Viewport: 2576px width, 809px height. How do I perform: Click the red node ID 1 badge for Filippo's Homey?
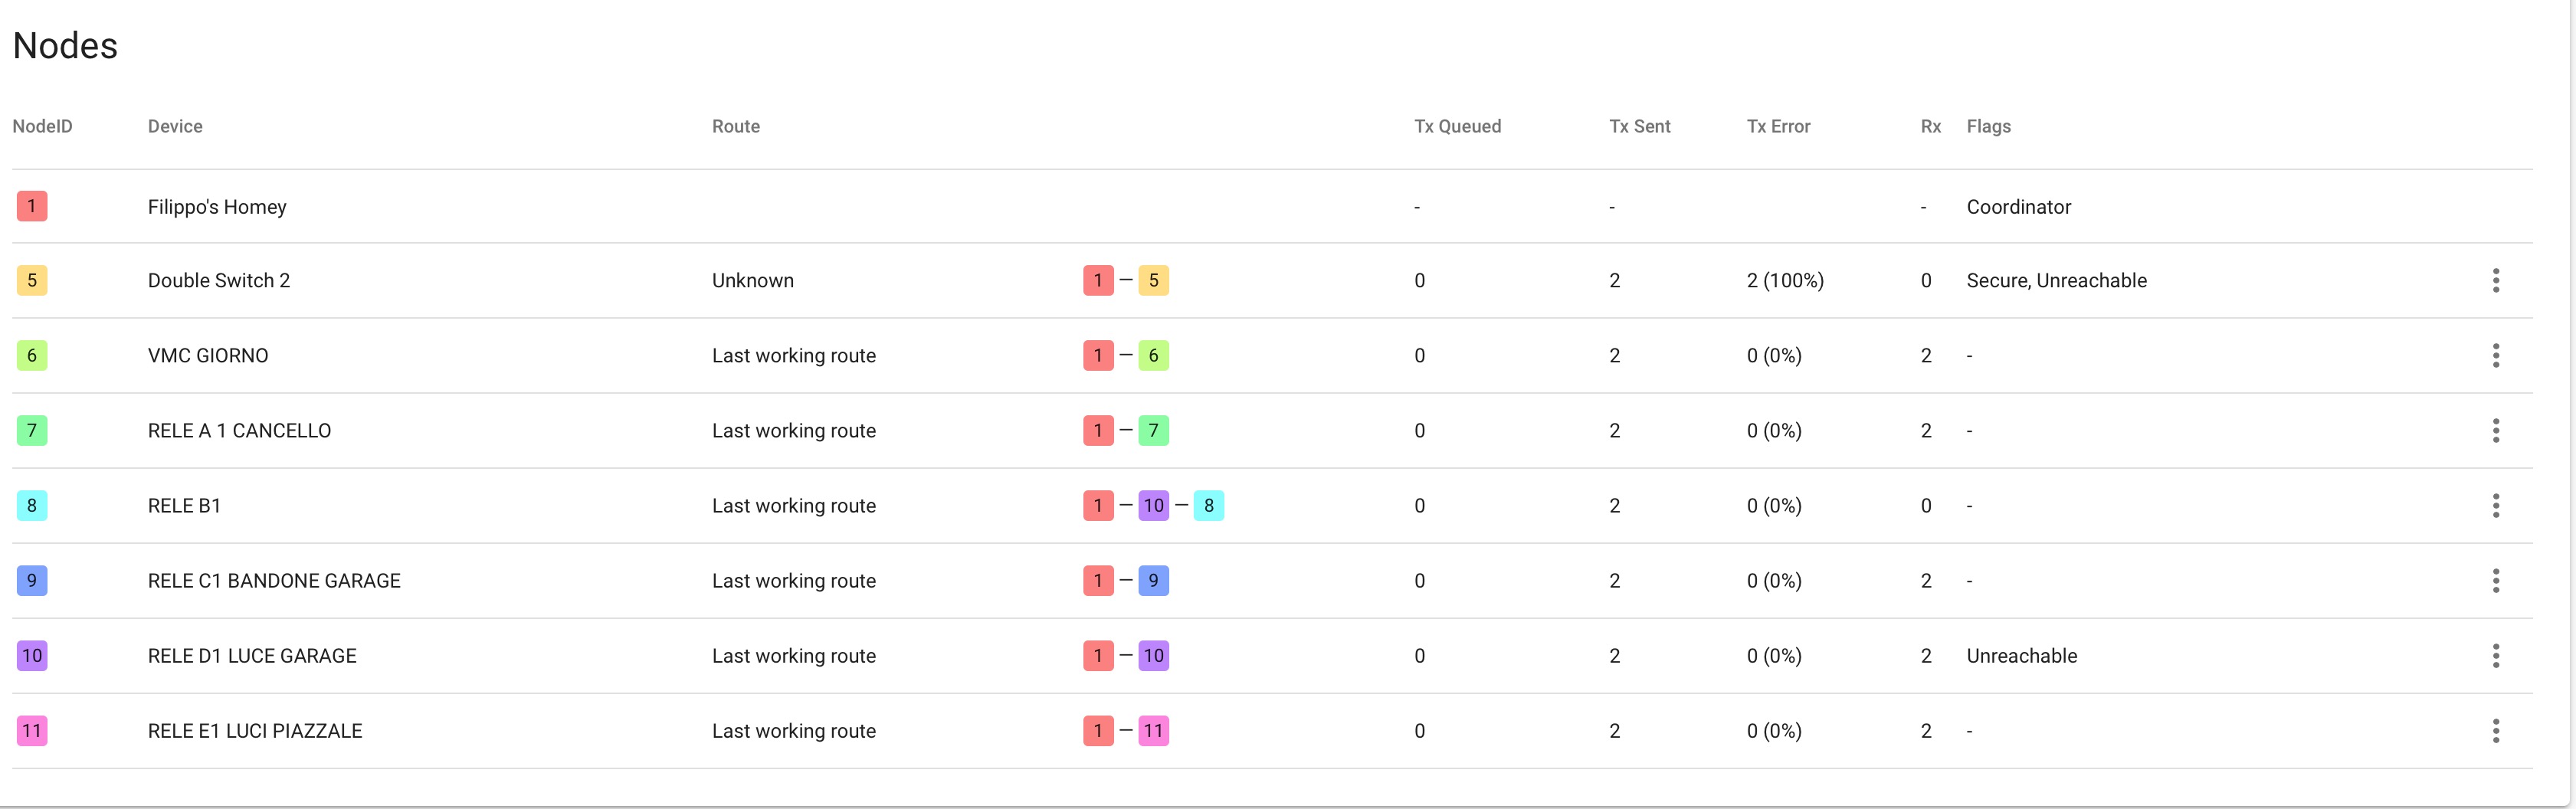[x=32, y=207]
